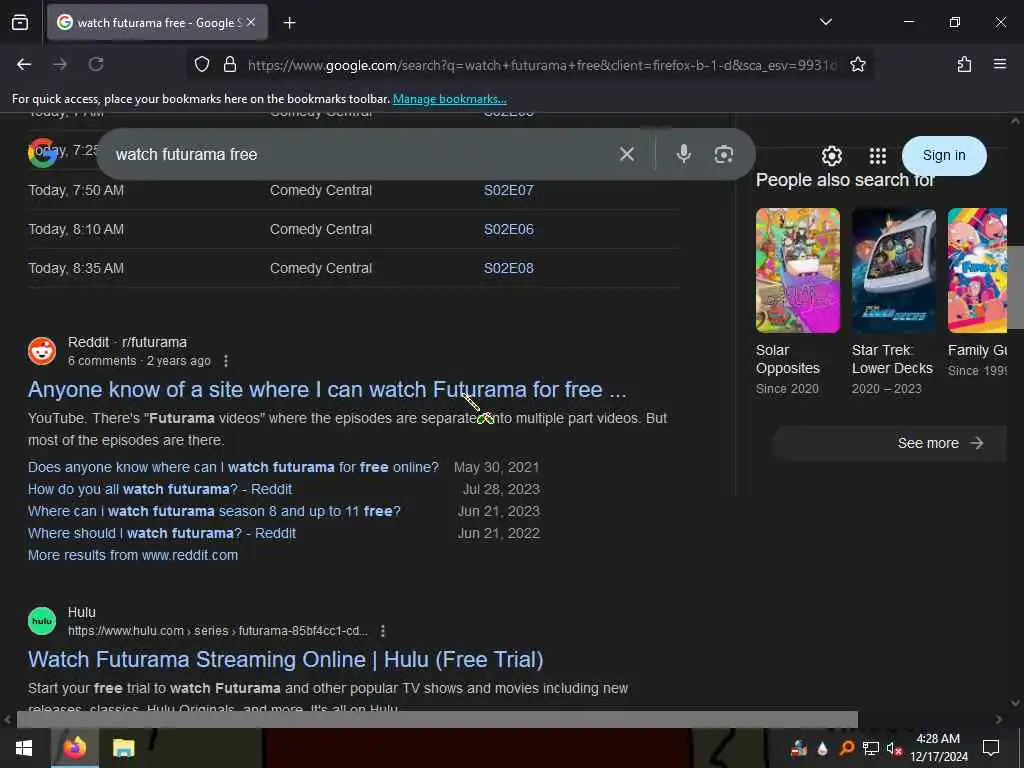Select 'Today, 8:10 AM' showtime text
This screenshot has height=768, width=1024.
point(76,230)
